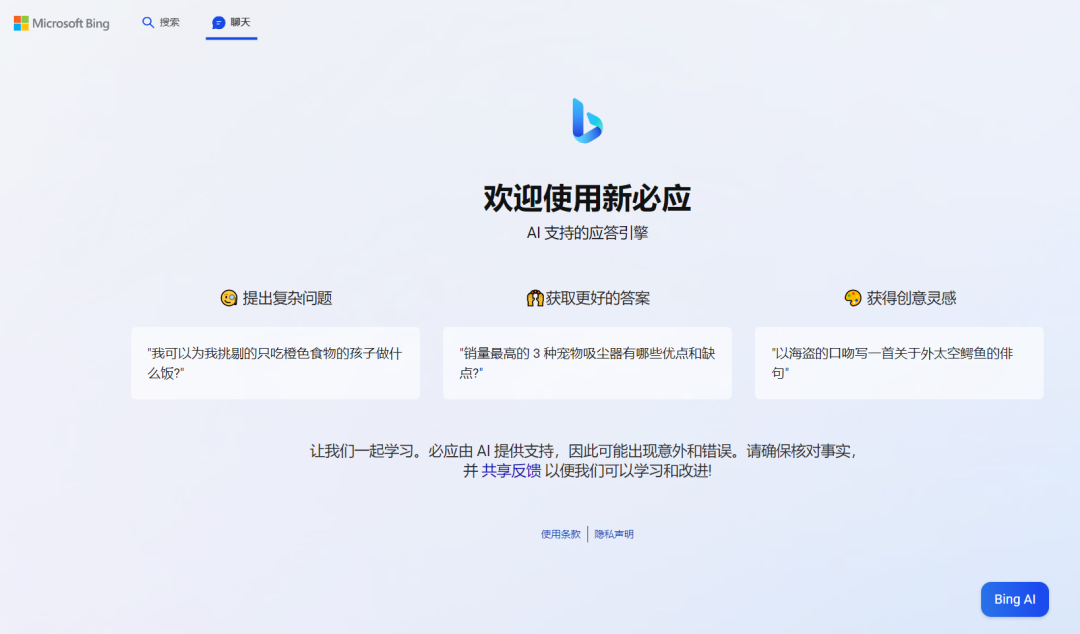Screen dimensions: 1080x634
Task: Open the 共享反馈 feedback link
Action: tap(511, 471)
